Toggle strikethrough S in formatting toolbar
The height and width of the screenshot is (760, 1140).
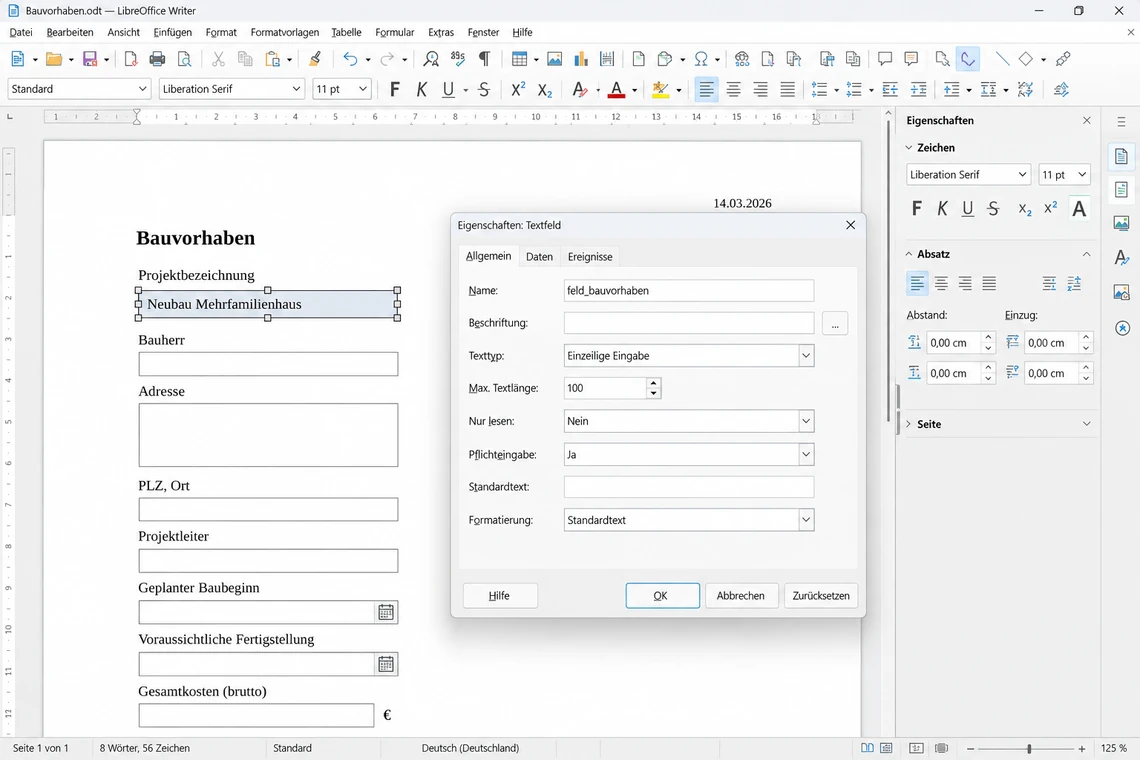tap(484, 89)
